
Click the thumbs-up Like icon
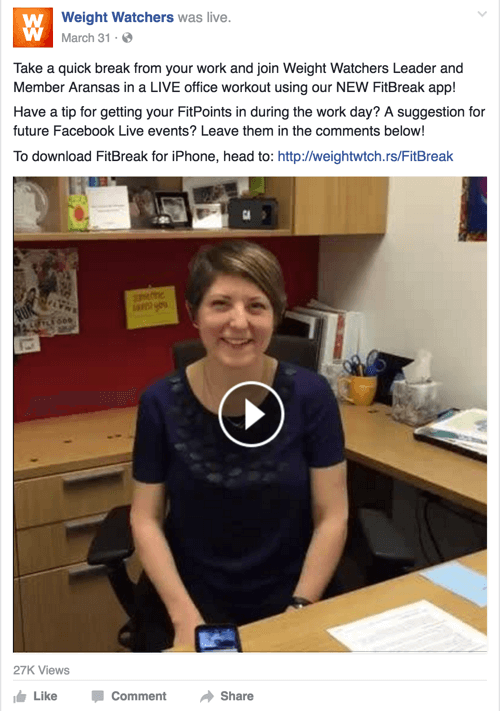[x=19, y=696]
